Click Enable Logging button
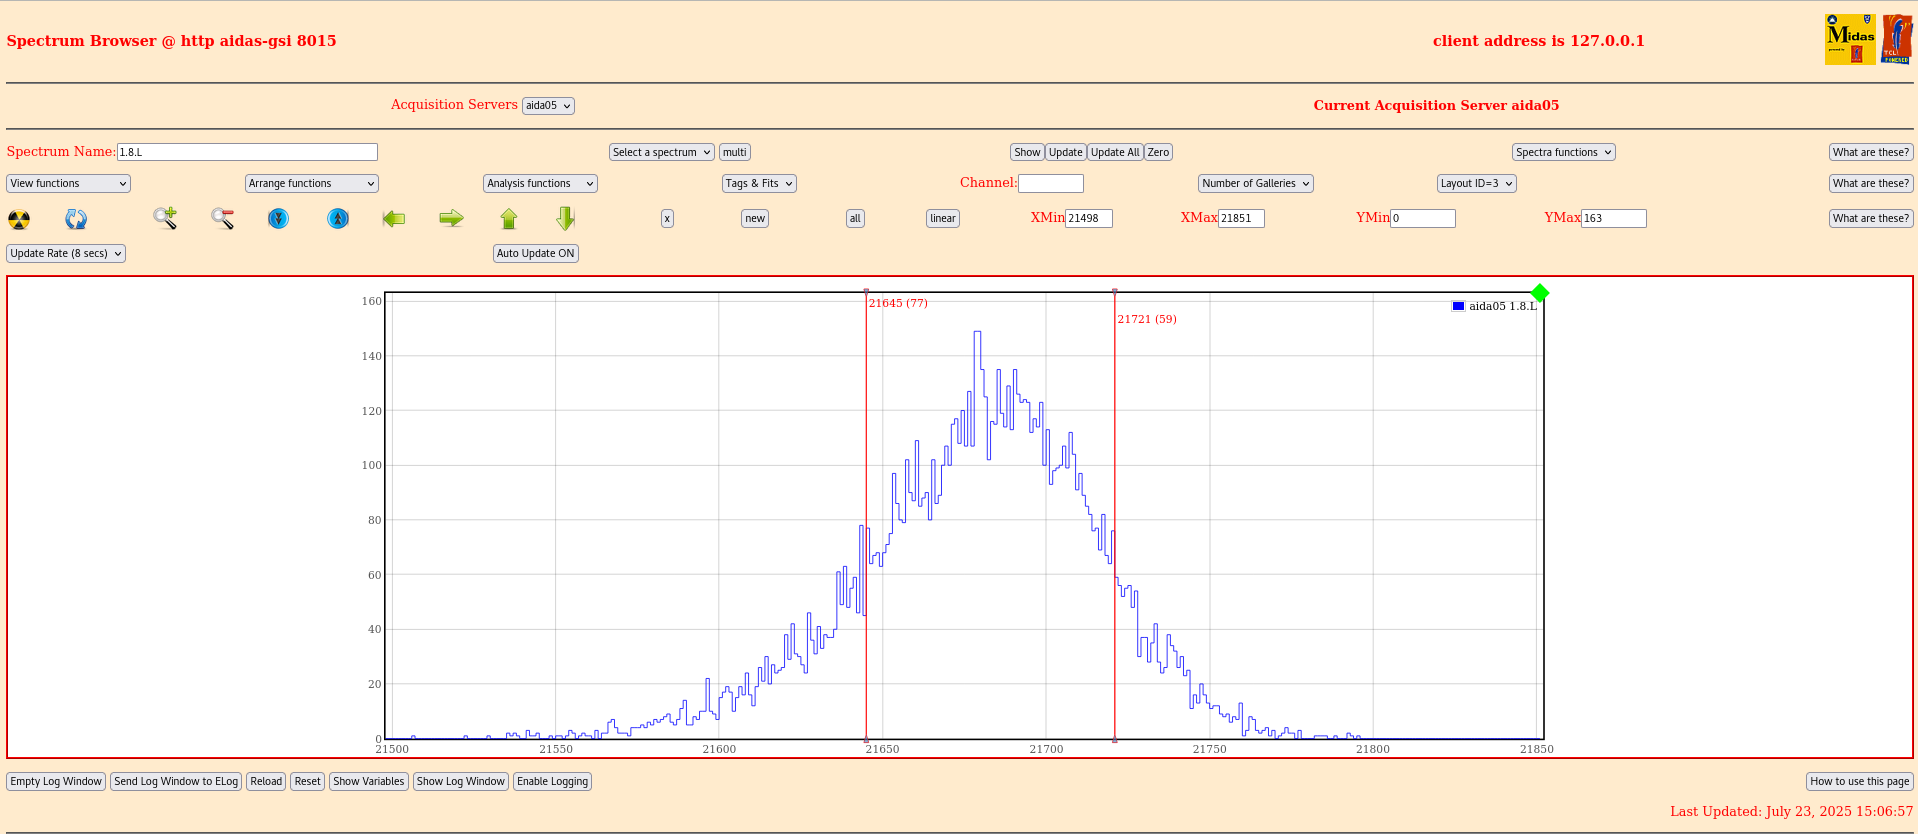Image resolution: width=1918 pixels, height=834 pixels. (553, 781)
